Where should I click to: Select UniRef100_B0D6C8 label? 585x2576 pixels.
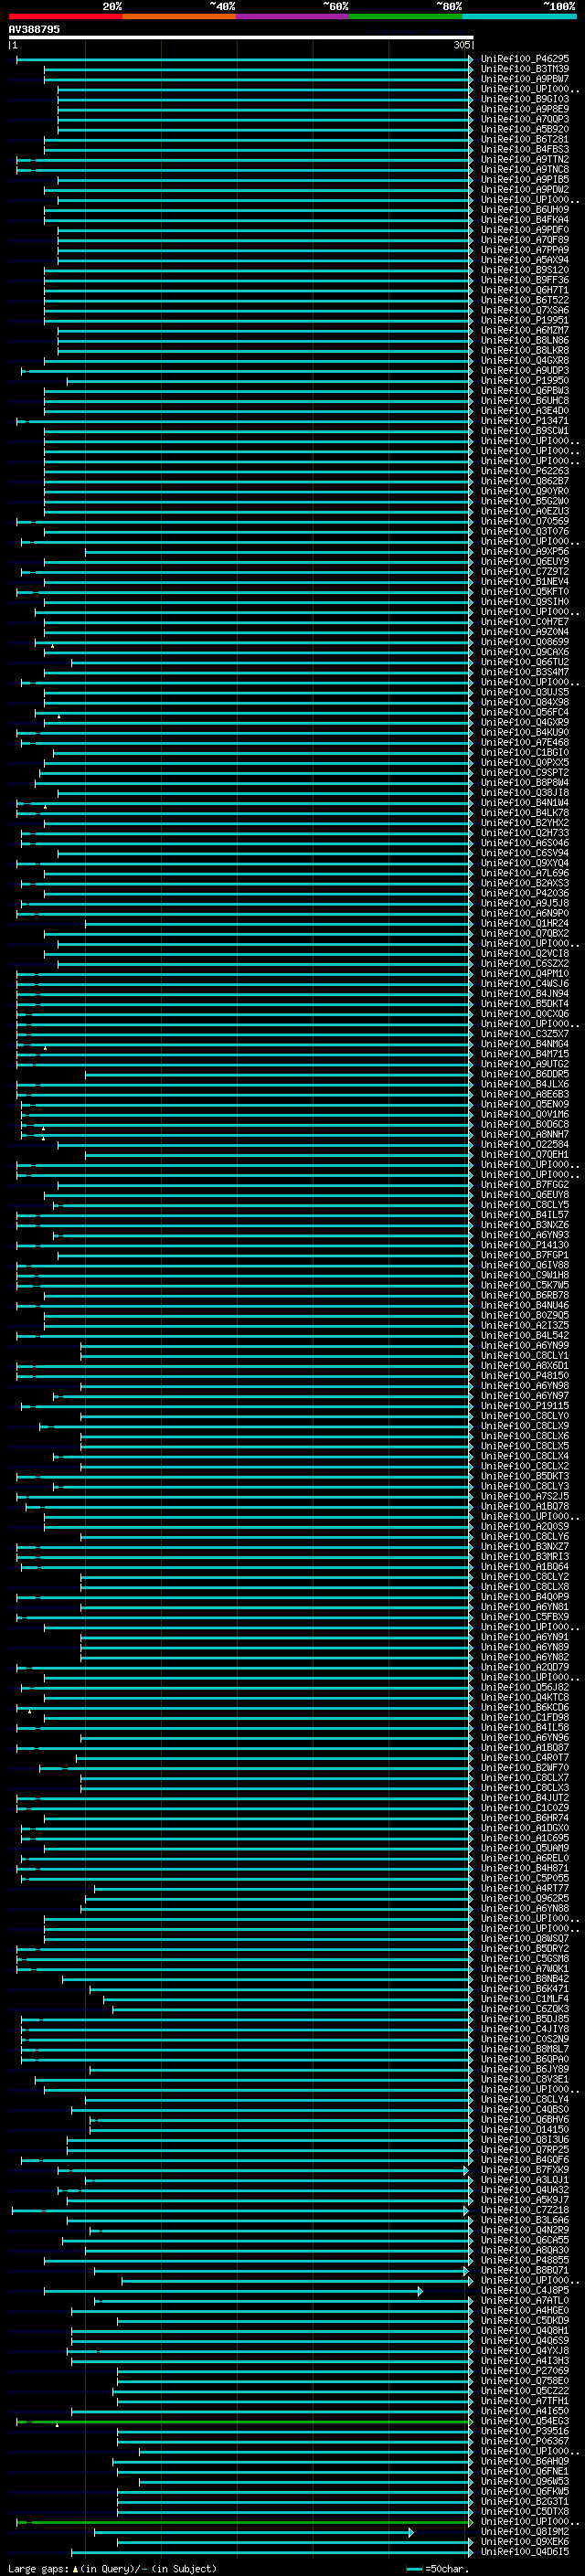(525, 1125)
